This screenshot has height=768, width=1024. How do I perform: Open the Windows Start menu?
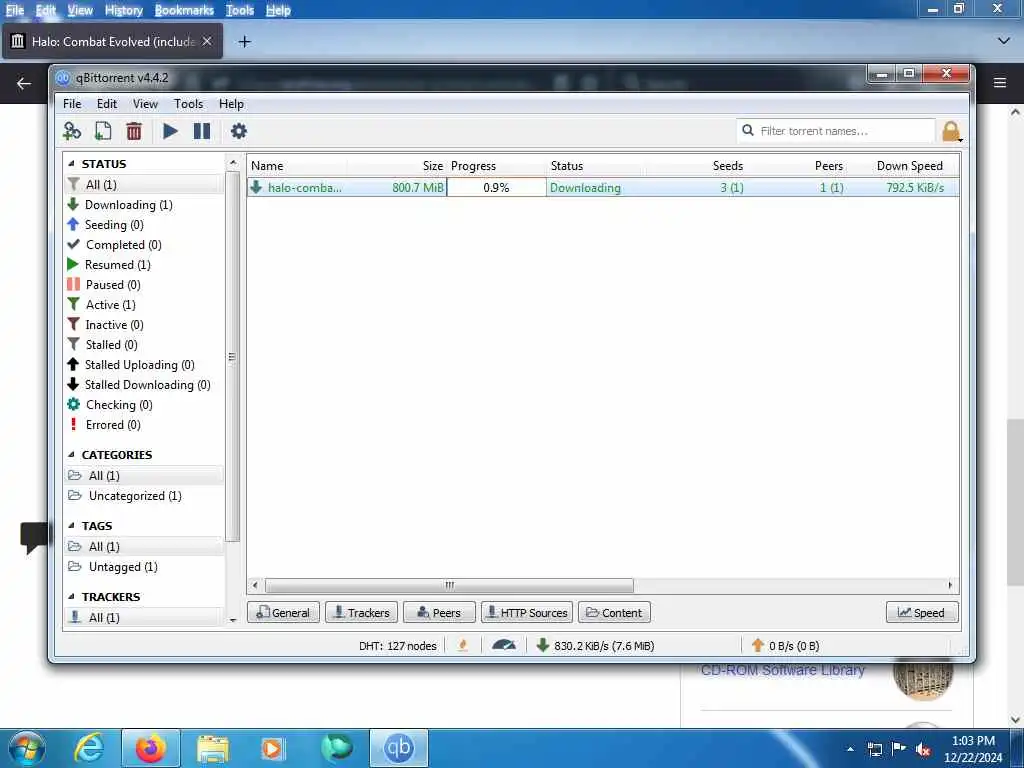coord(27,748)
